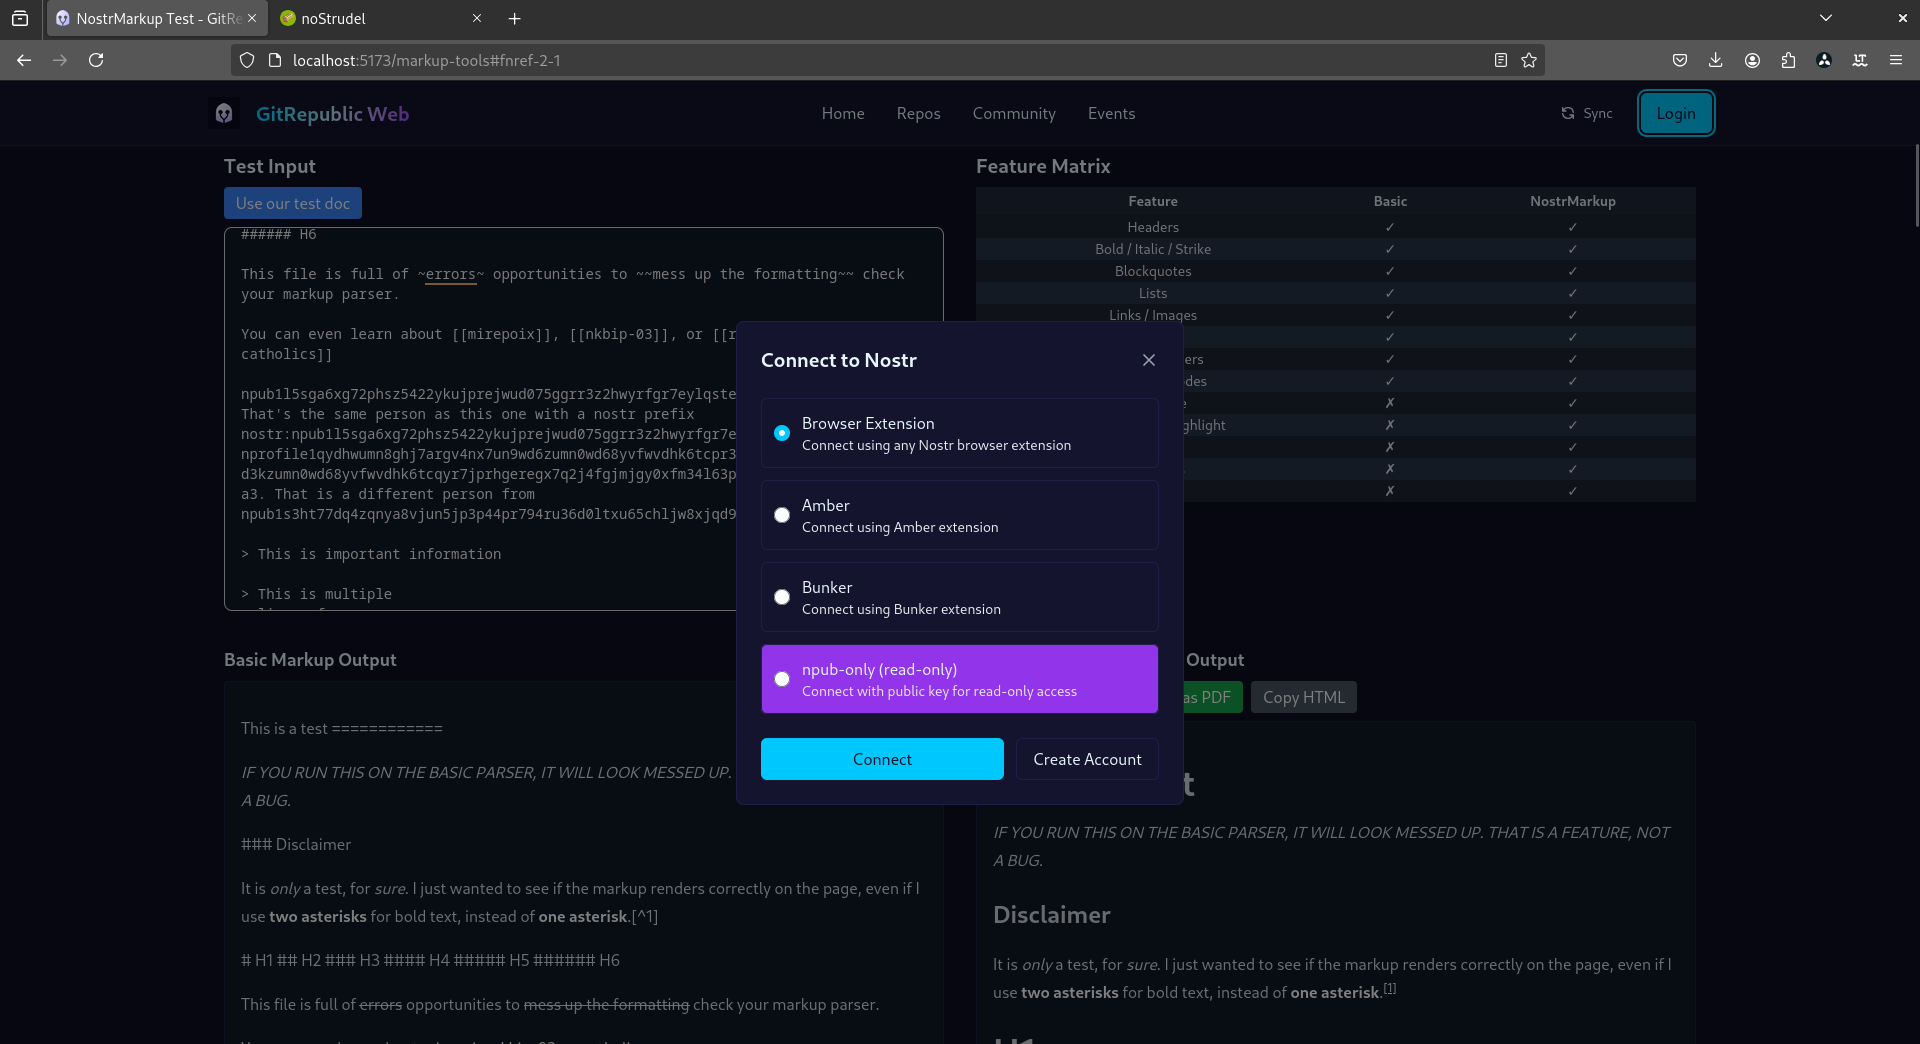Open the Home nav item
The width and height of the screenshot is (1920, 1044).
coord(843,113)
